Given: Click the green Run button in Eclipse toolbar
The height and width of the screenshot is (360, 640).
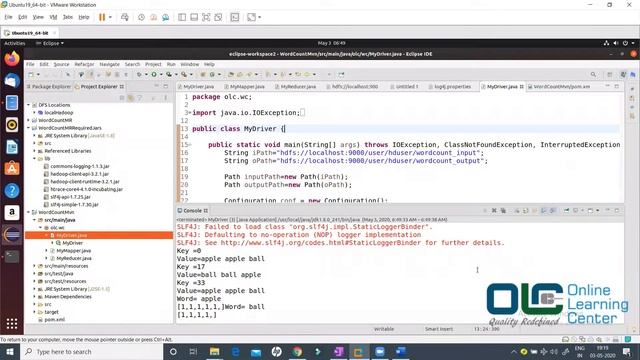Looking at the screenshot, I should tap(154, 75).
